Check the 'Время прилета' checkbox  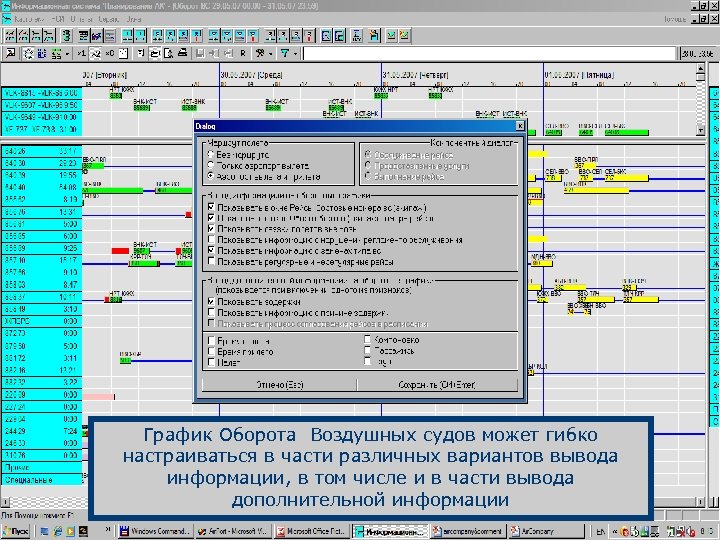(x=211, y=352)
